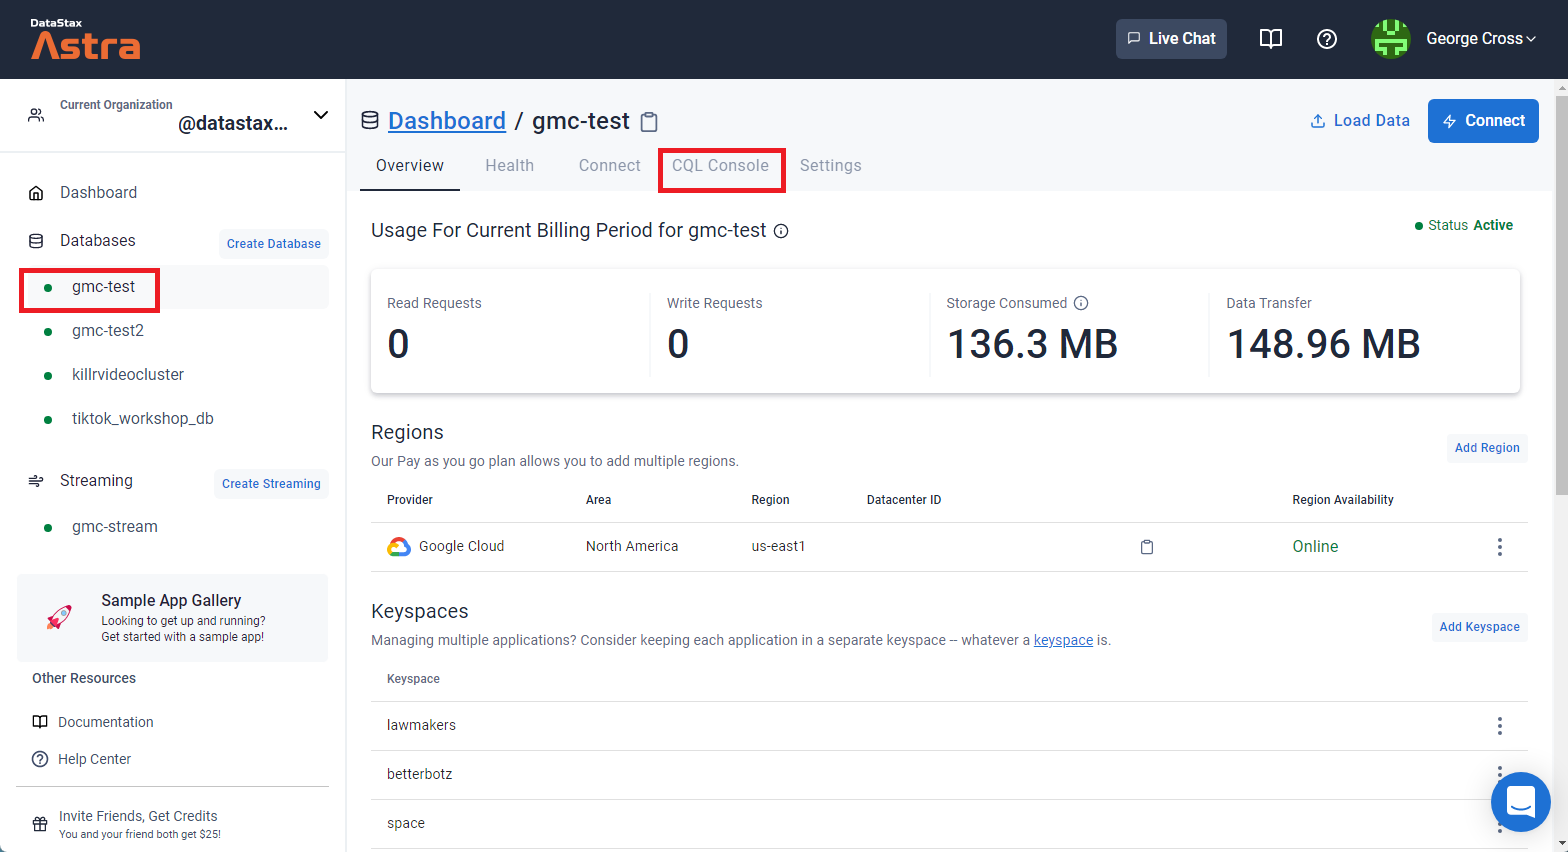Open the CQL Console tab
The width and height of the screenshot is (1568, 852).
[720, 166]
